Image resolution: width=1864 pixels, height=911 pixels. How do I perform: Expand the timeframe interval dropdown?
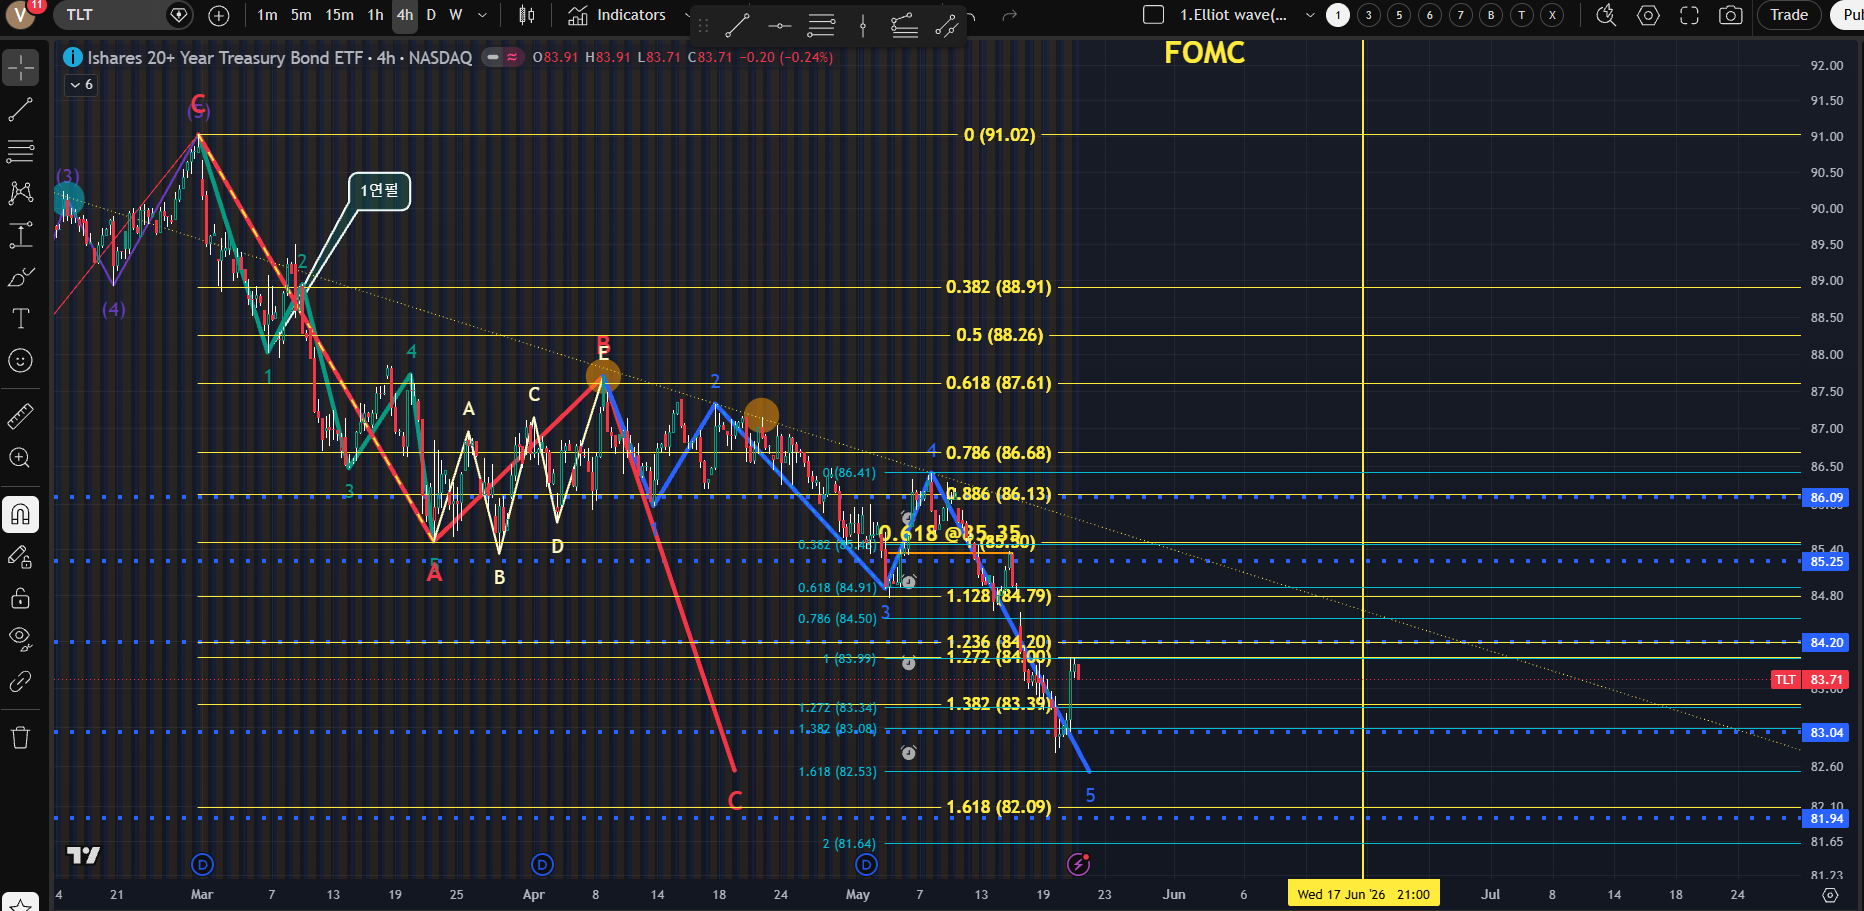point(483,15)
